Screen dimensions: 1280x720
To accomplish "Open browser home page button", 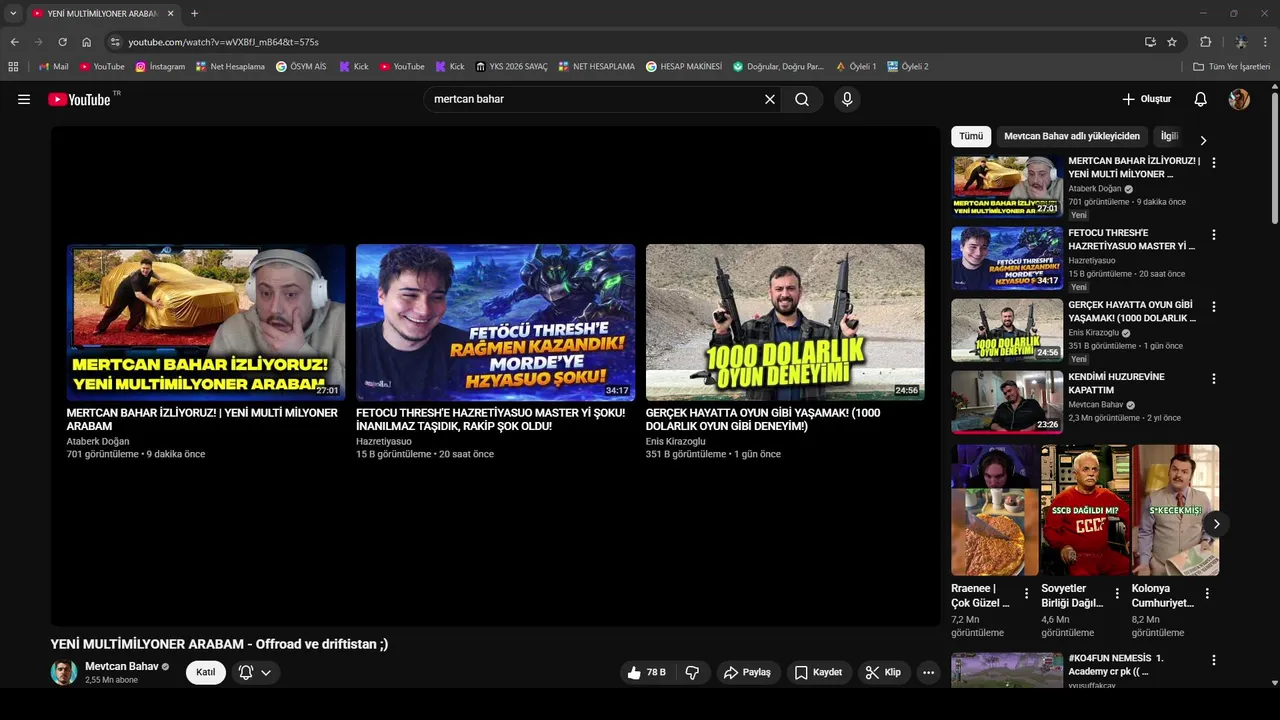I will coord(86,42).
